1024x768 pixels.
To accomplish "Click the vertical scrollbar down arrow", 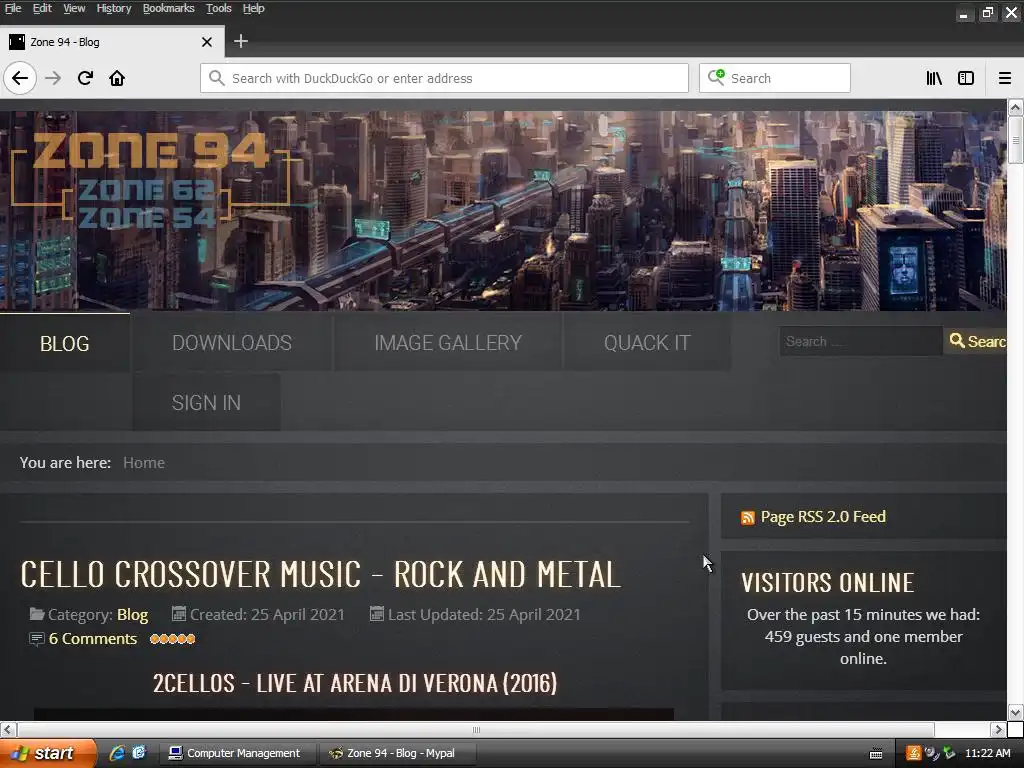I will [1015, 712].
